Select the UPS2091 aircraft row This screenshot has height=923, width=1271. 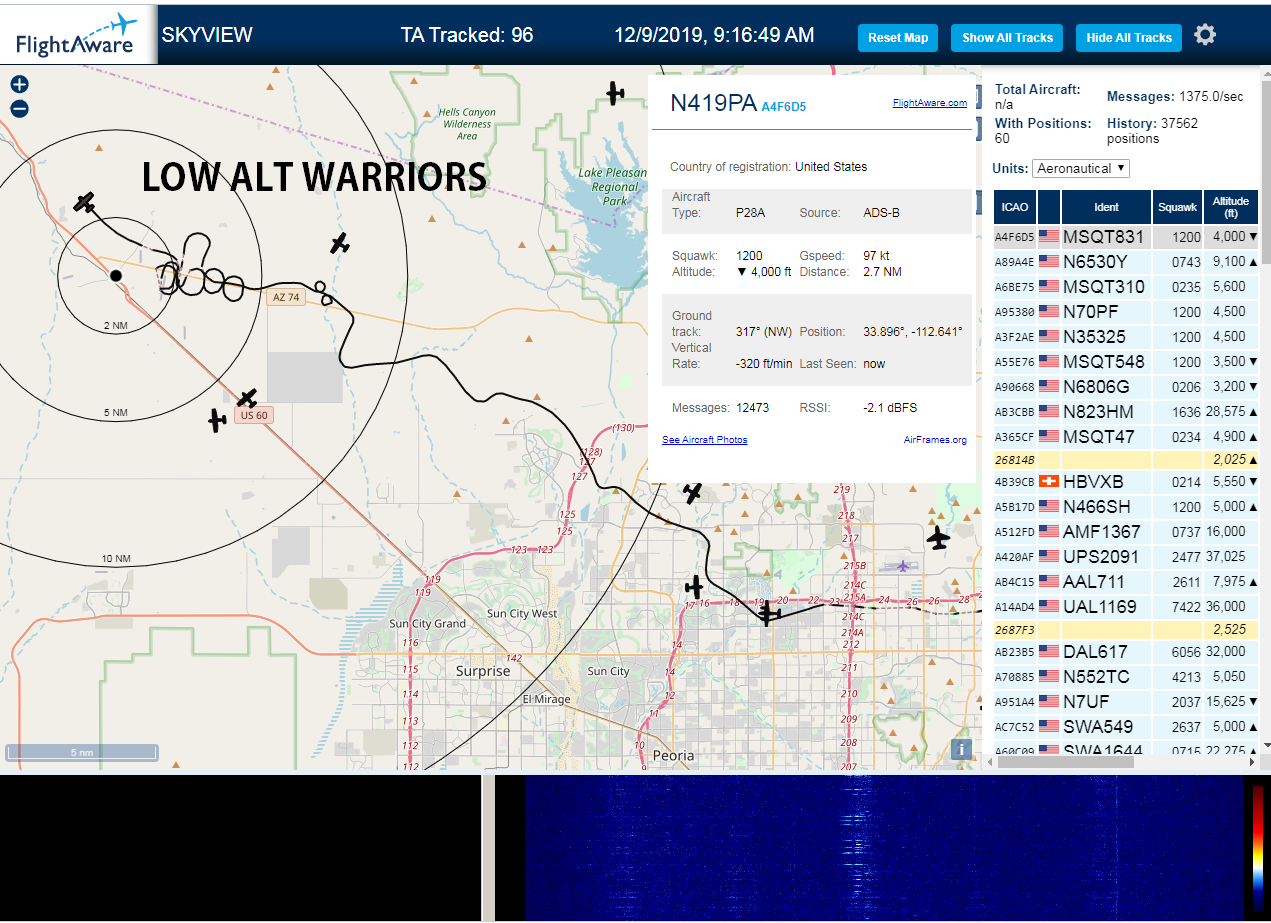[1126, 557]
